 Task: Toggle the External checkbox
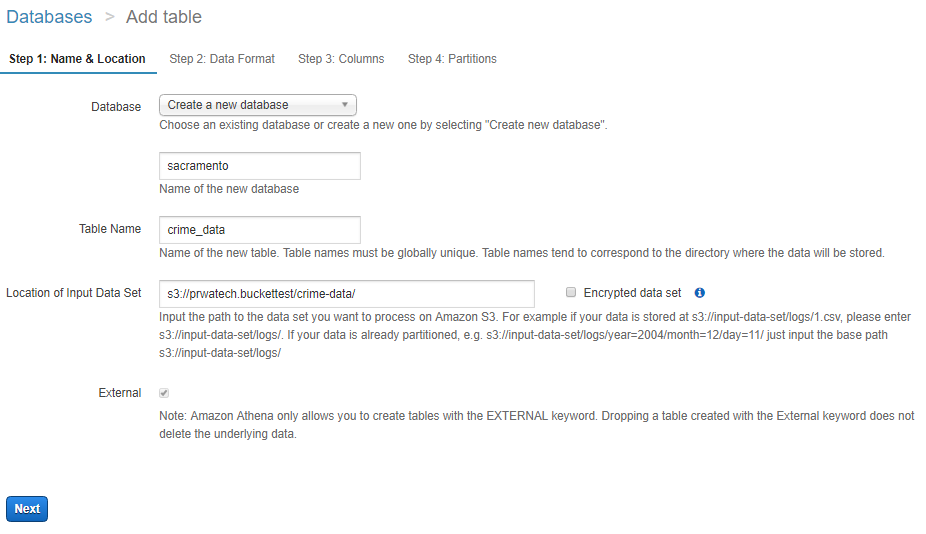click(x=164, y=393)
